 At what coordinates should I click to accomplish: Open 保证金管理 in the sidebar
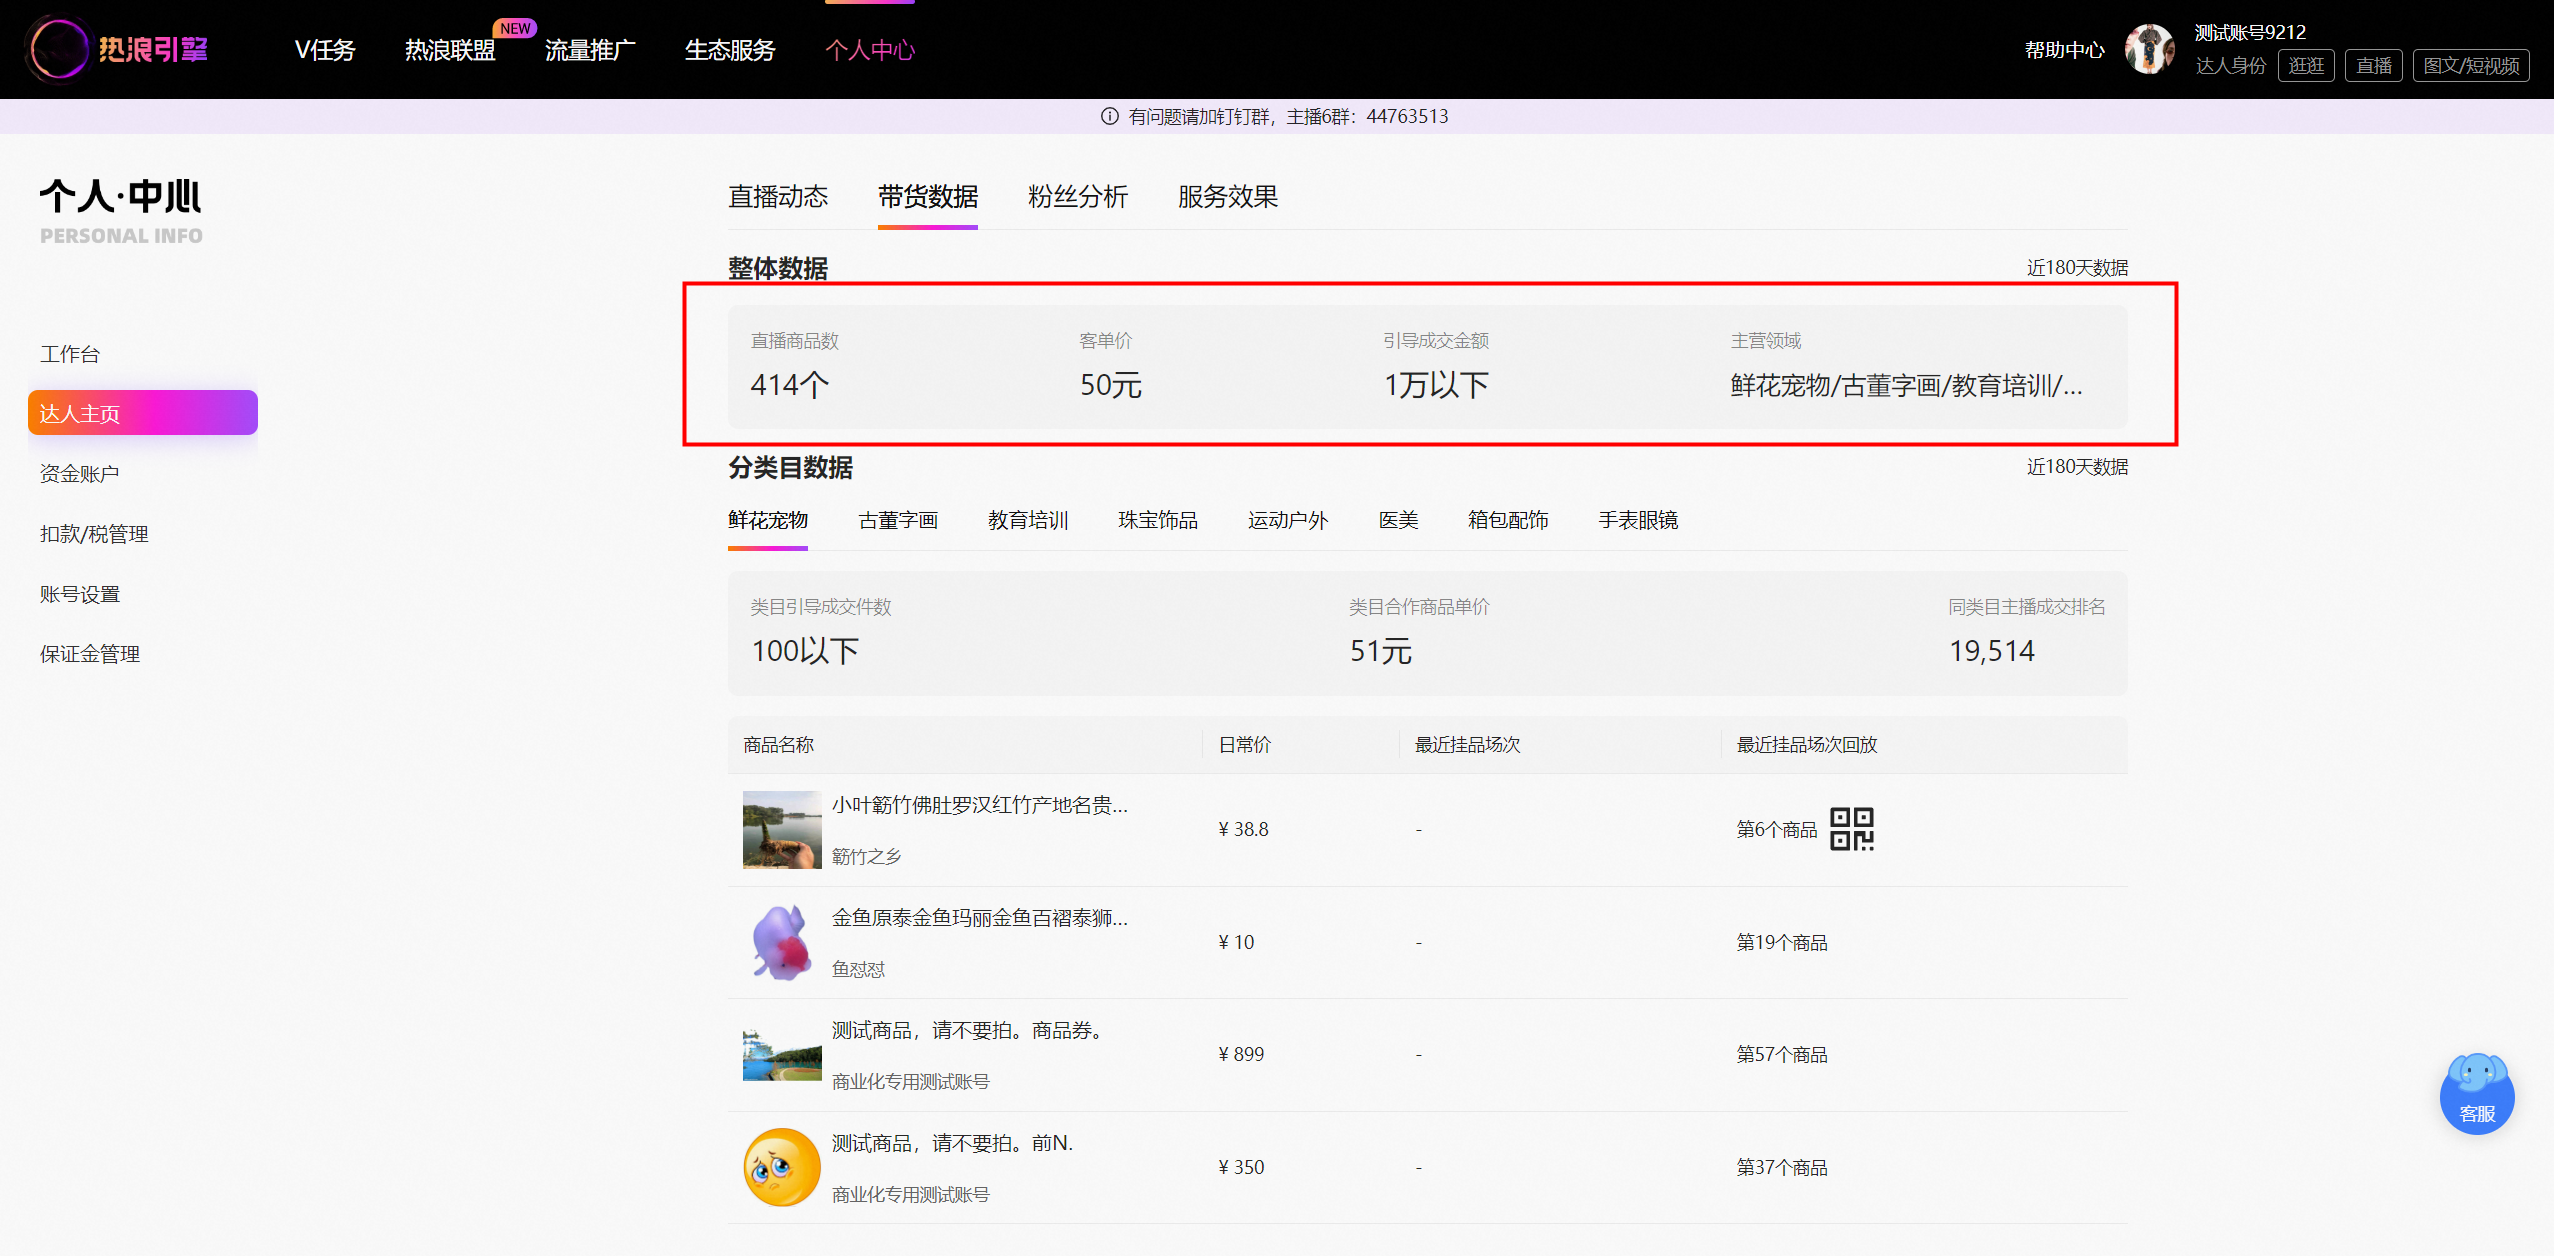pyautogui.click(x=90, y=654)
